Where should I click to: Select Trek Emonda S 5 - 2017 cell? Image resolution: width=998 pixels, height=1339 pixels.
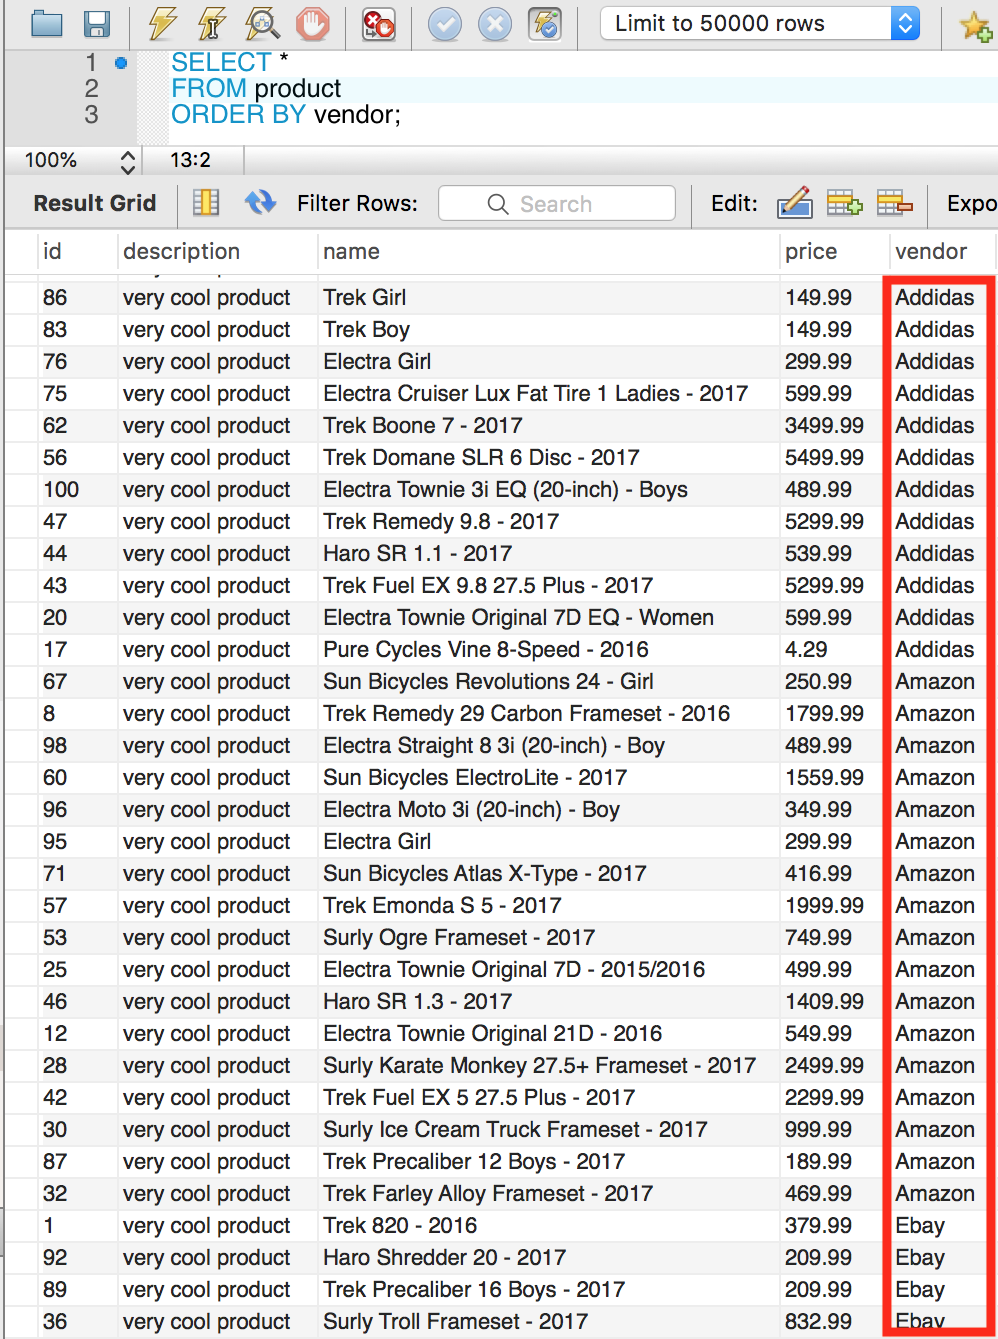point(548,905)
